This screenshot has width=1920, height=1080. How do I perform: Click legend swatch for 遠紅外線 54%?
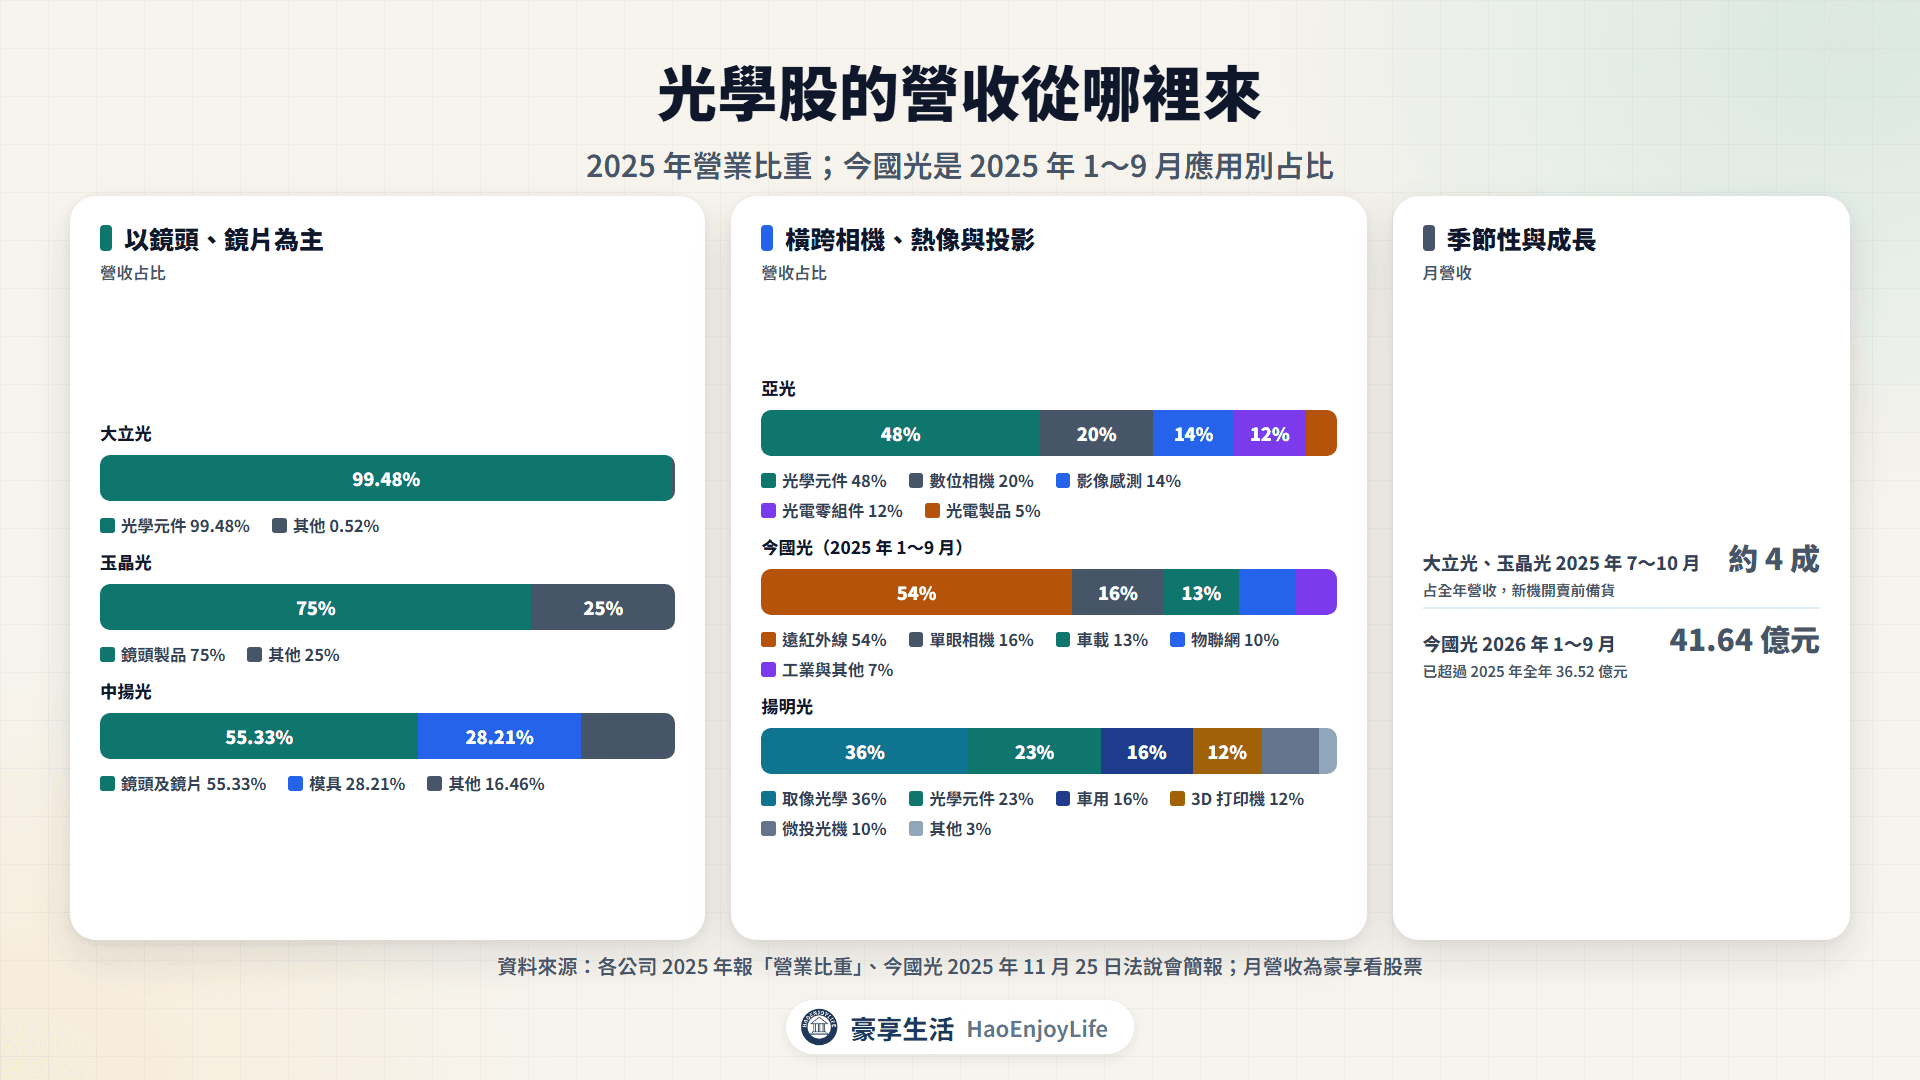(769, 640)
